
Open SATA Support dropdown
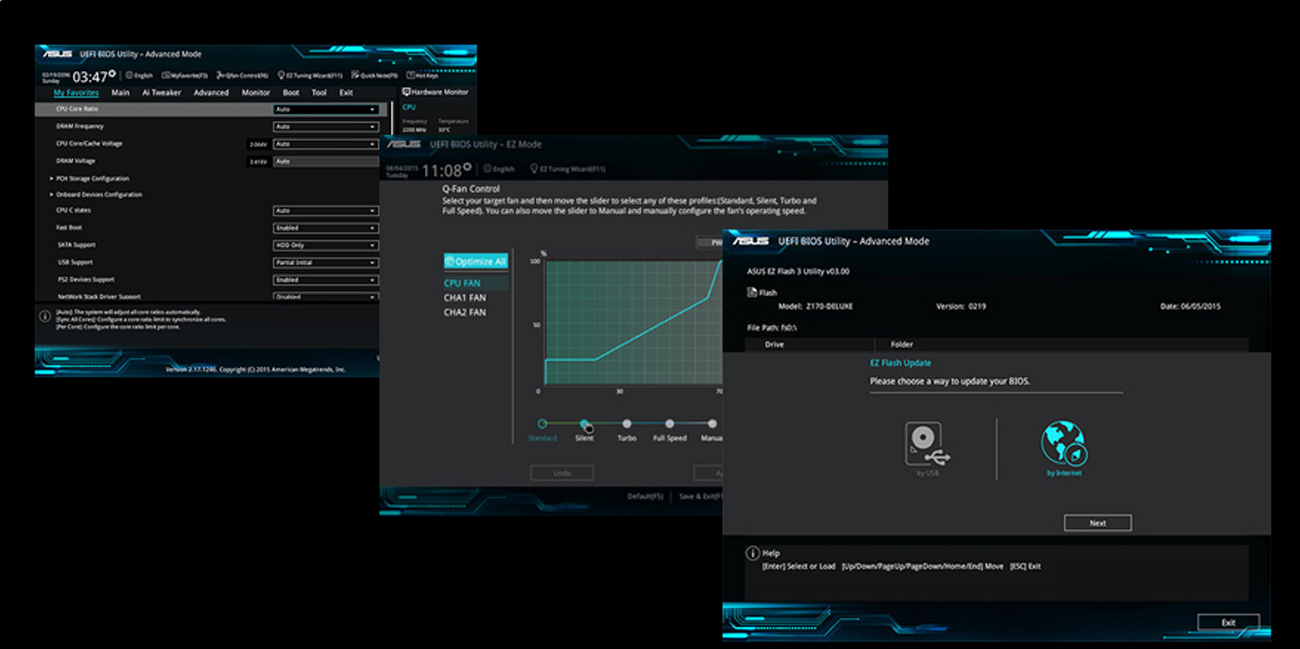pos(326,245)
